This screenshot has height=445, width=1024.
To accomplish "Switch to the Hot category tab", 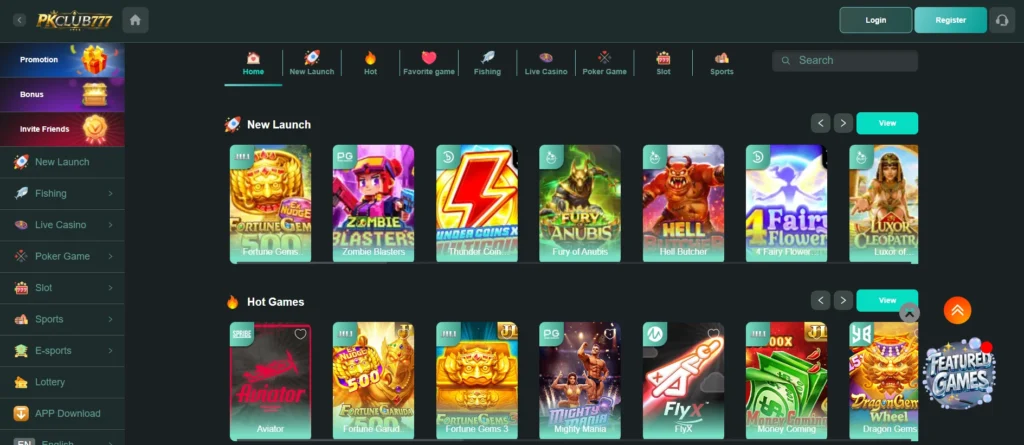I will click(370, 63).
